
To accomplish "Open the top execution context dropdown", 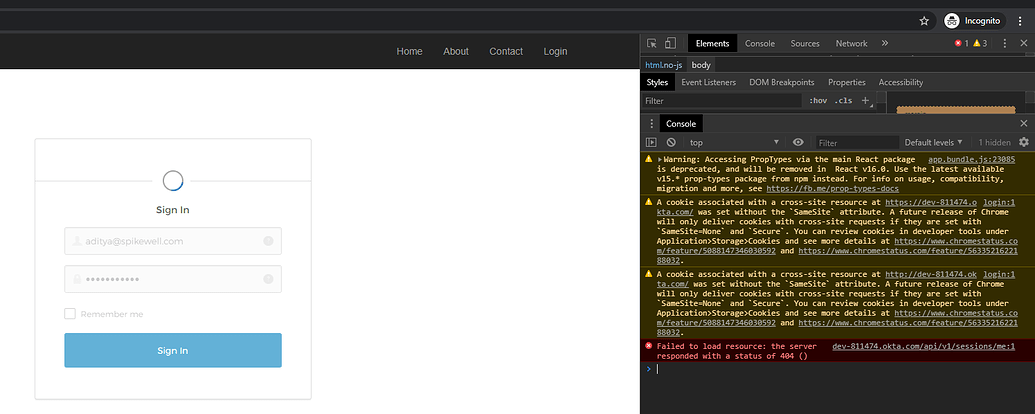I will (x=735, y=142).
